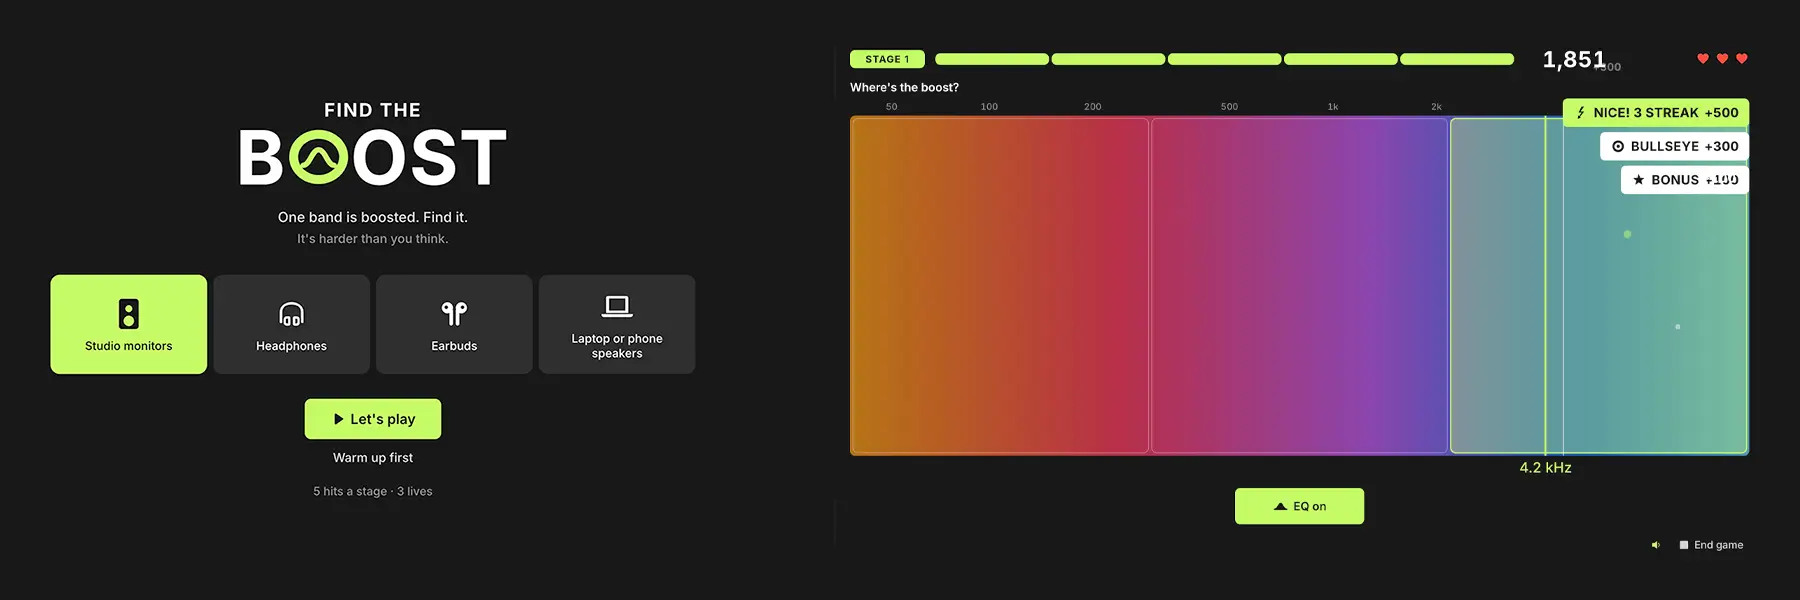
Task: Click the 4.2 kHz frequency label
Action: pyautogui.click(x=1545, y=468)
